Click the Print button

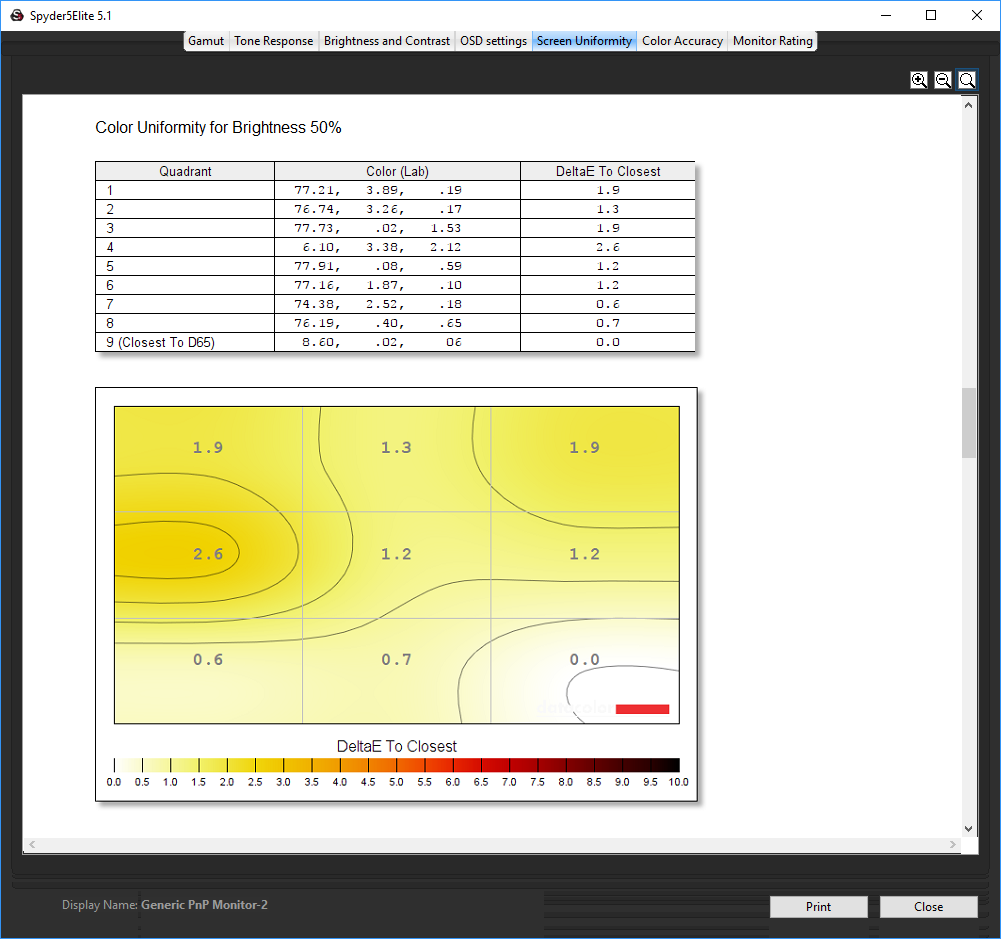pyautogui.click(x=818, y=906)
